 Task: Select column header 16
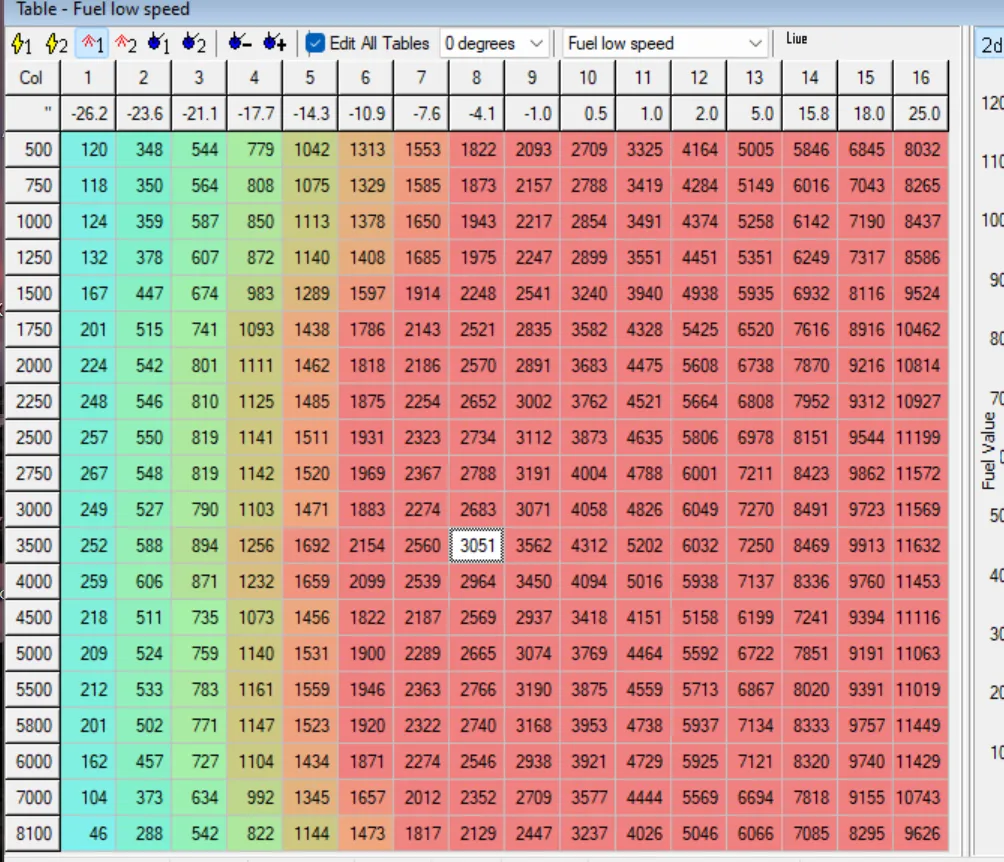pyautogui.click(x=921, y=77)
